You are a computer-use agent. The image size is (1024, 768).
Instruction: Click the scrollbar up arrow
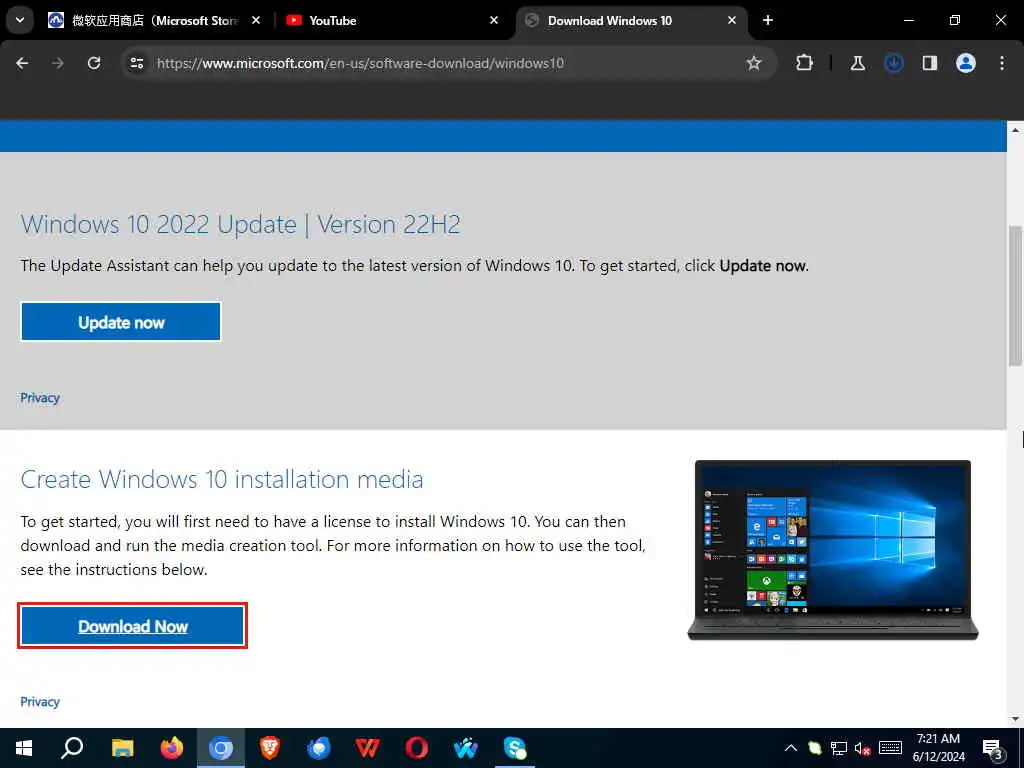1015,129
